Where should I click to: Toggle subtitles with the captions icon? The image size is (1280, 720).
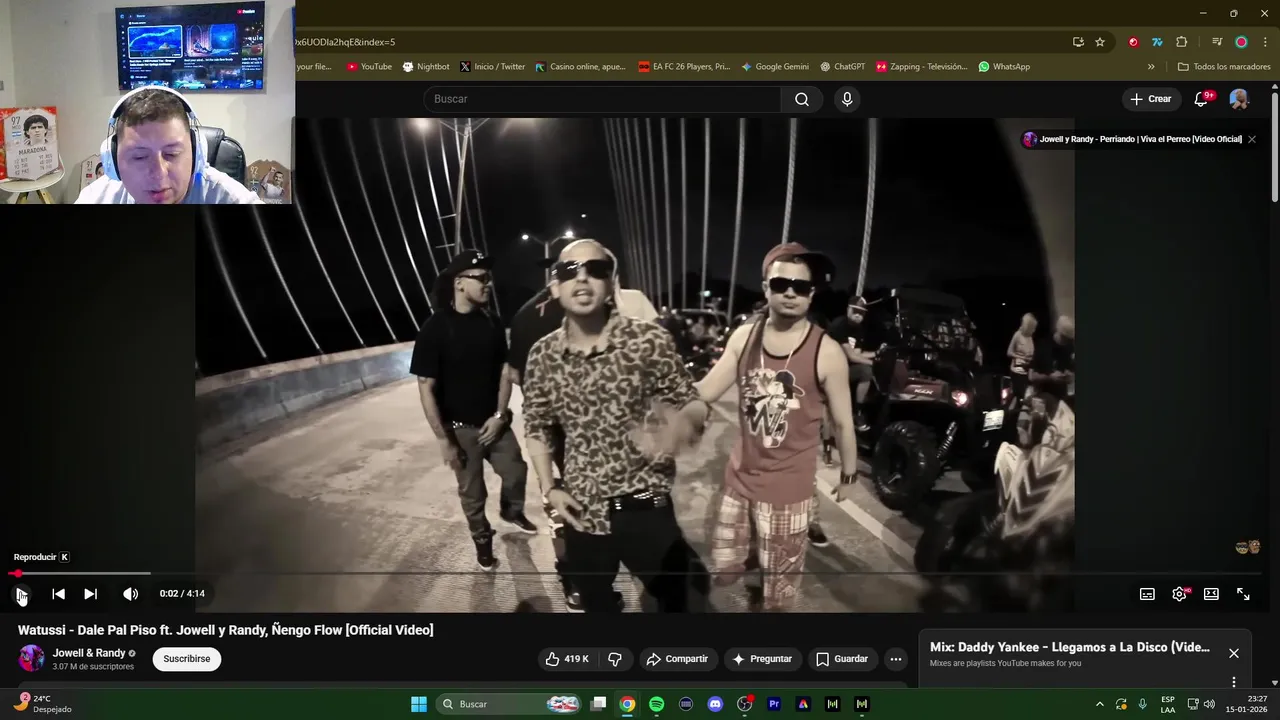pyautogui.click(x=1147, y=594)
